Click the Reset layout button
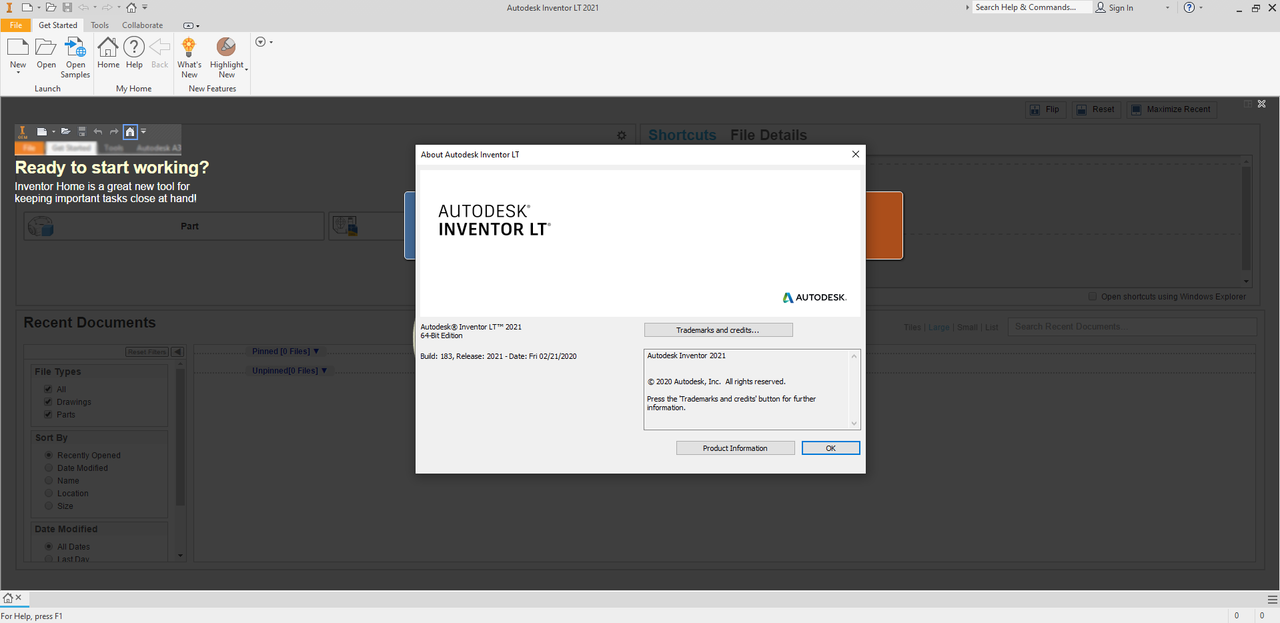The image size is (1280, 623). (1095, 109)
